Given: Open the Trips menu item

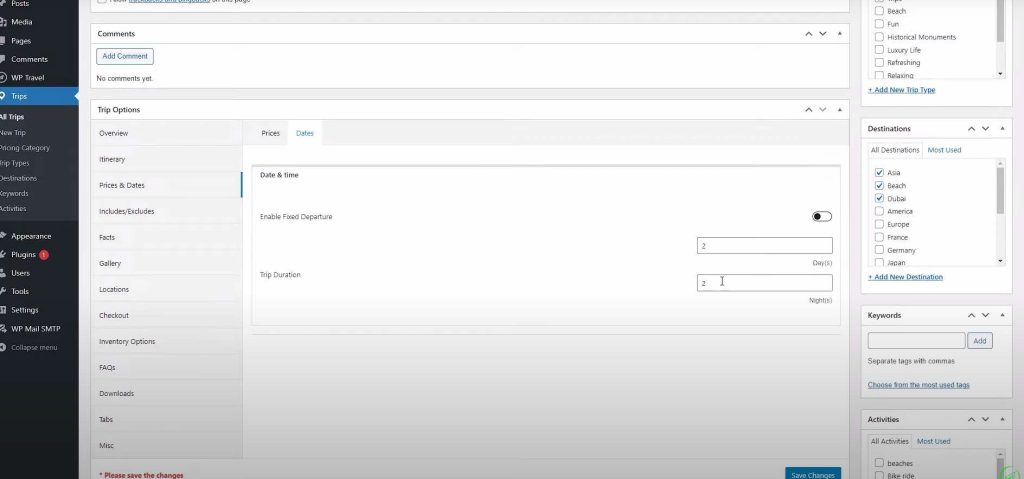Looking at the screenshot, I should 19,96.
